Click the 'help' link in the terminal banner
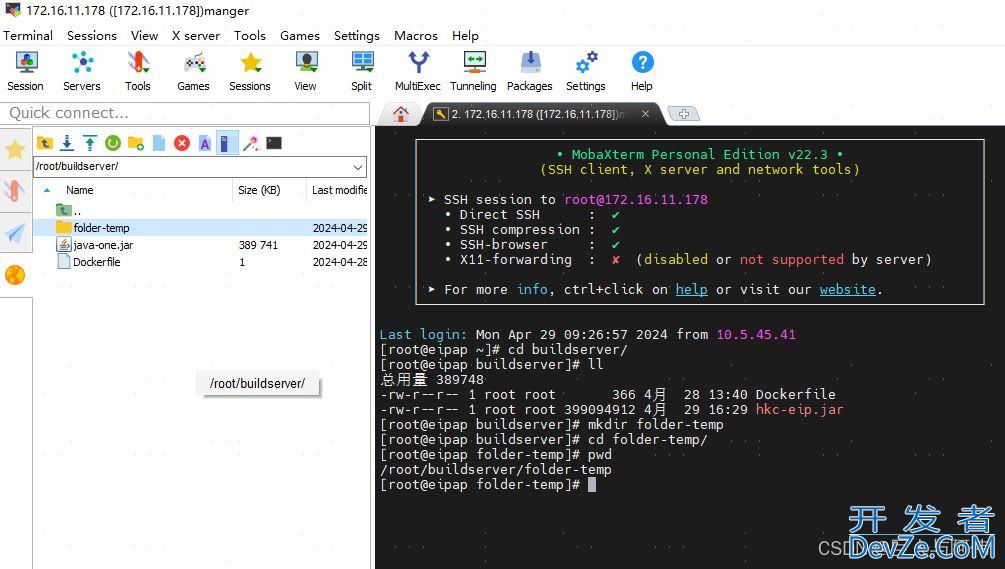The height and width of the screenshot is (569, 1005). 692,290
